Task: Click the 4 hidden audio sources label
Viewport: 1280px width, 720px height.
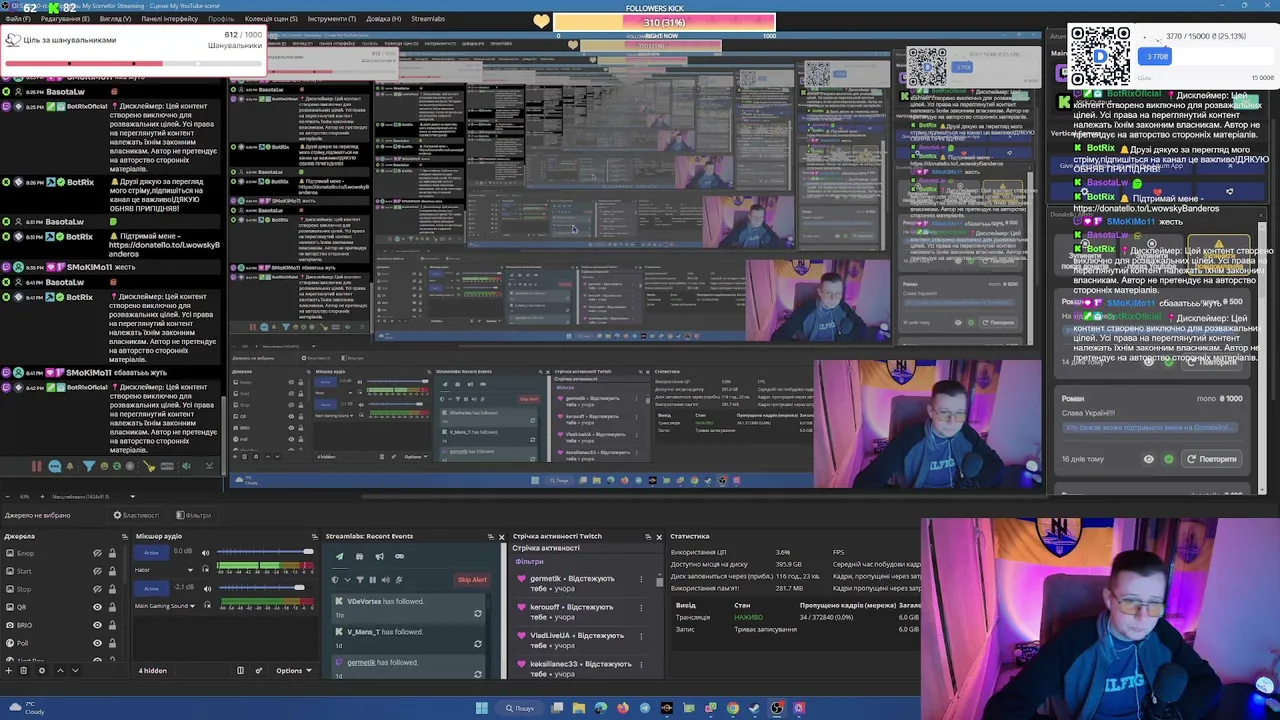Action: click(x=153, y=671)
